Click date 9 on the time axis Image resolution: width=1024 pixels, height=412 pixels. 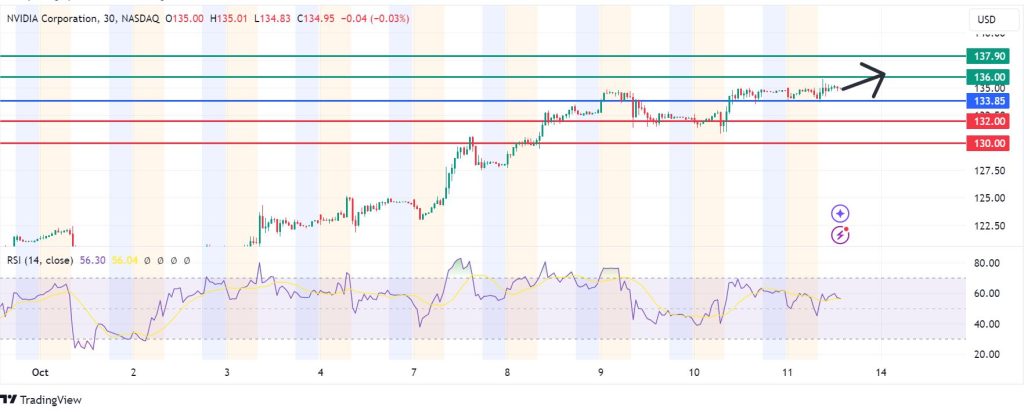601,373
